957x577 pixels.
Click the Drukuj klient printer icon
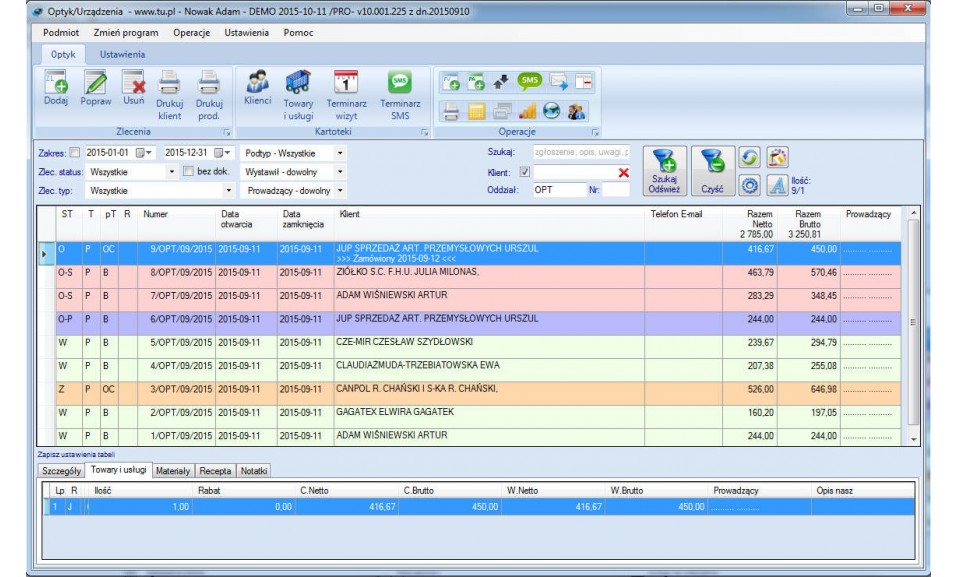169,84
